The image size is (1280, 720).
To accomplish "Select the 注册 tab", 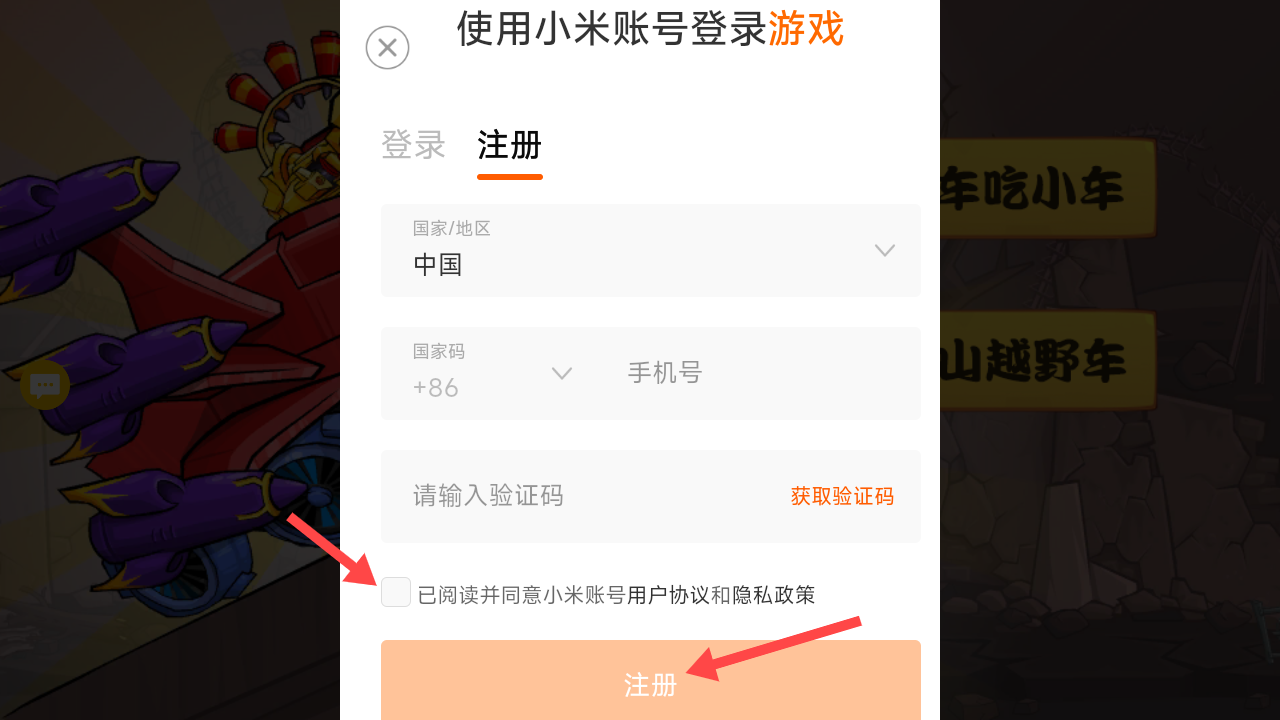I will point(510,145).
